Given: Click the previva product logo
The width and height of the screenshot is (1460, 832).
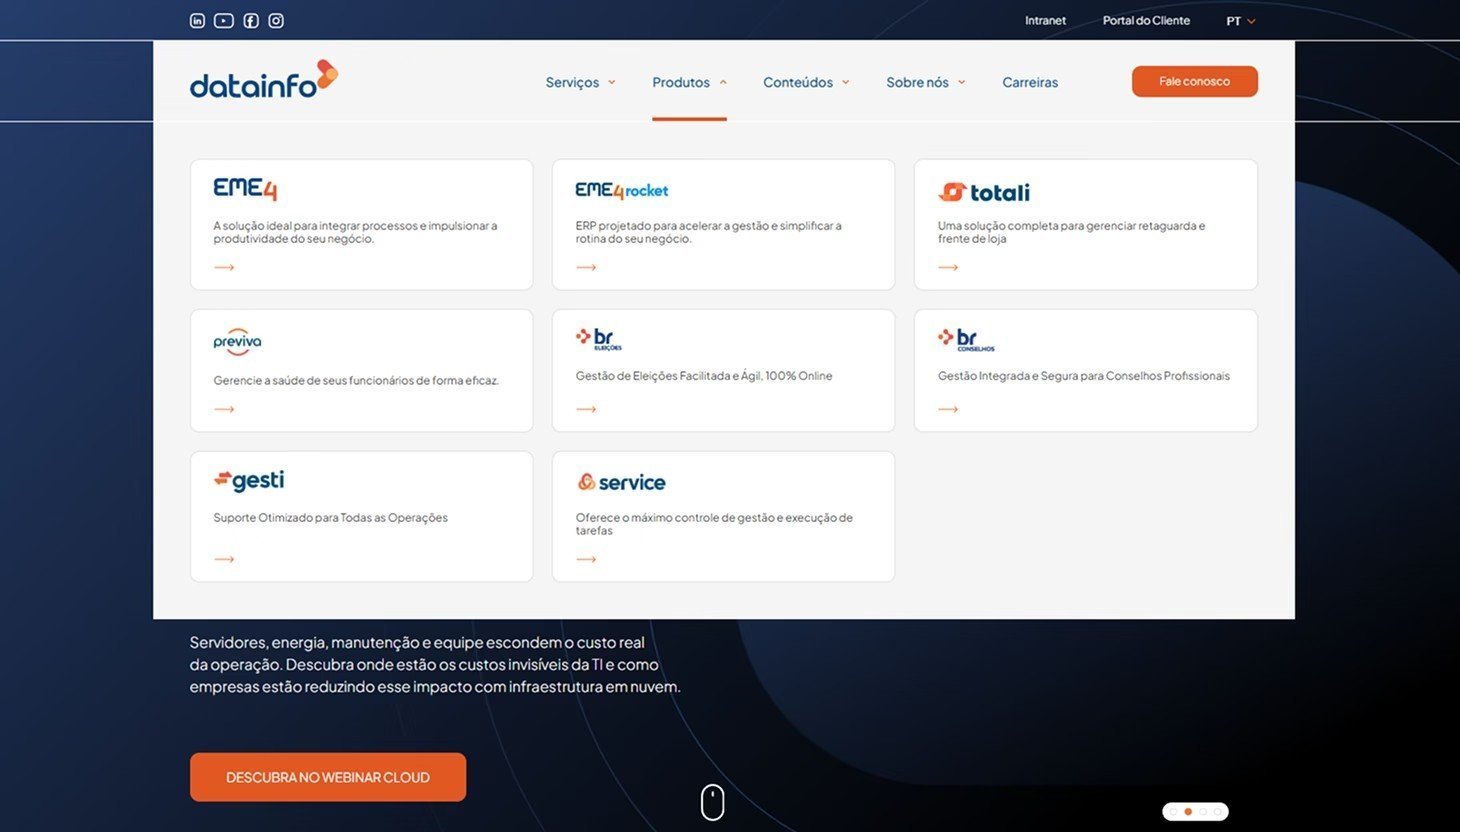Looking at the screenshot, I should click(237, 342).
